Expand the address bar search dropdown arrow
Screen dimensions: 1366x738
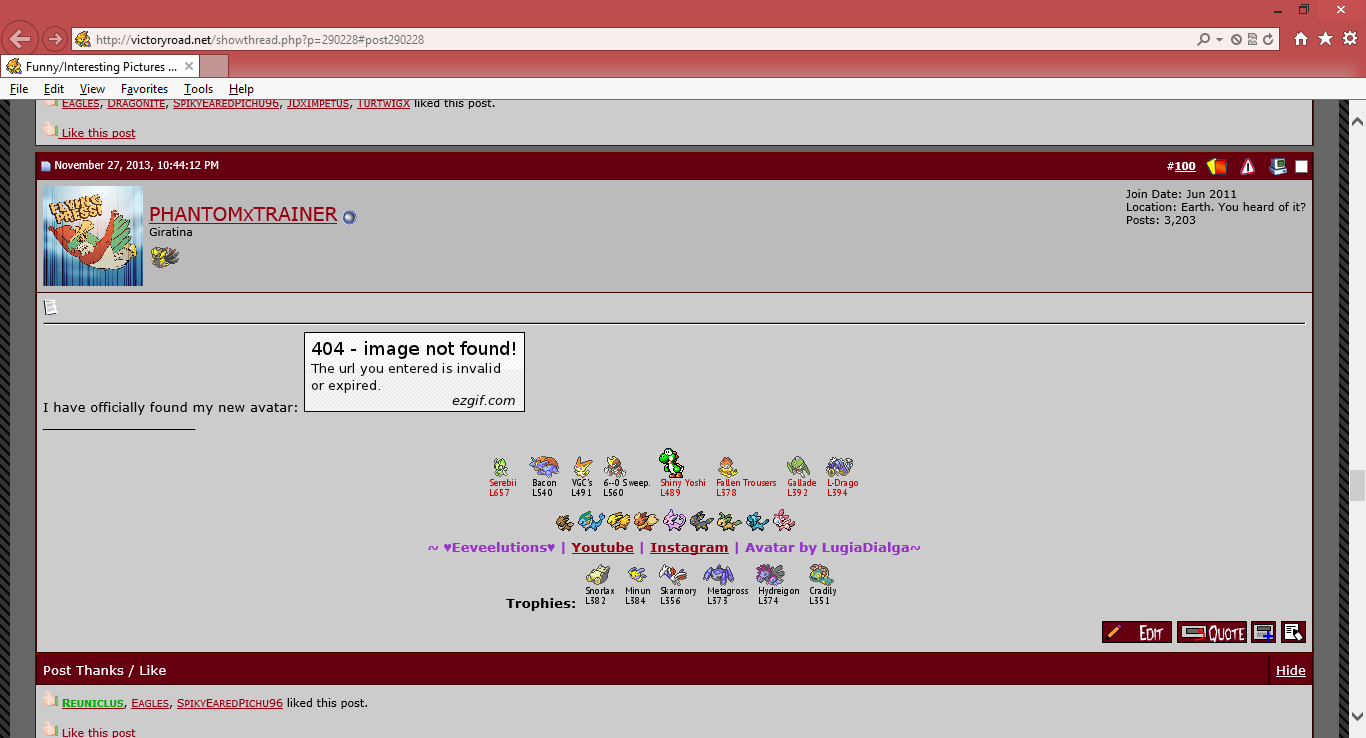pos(1219,40)
